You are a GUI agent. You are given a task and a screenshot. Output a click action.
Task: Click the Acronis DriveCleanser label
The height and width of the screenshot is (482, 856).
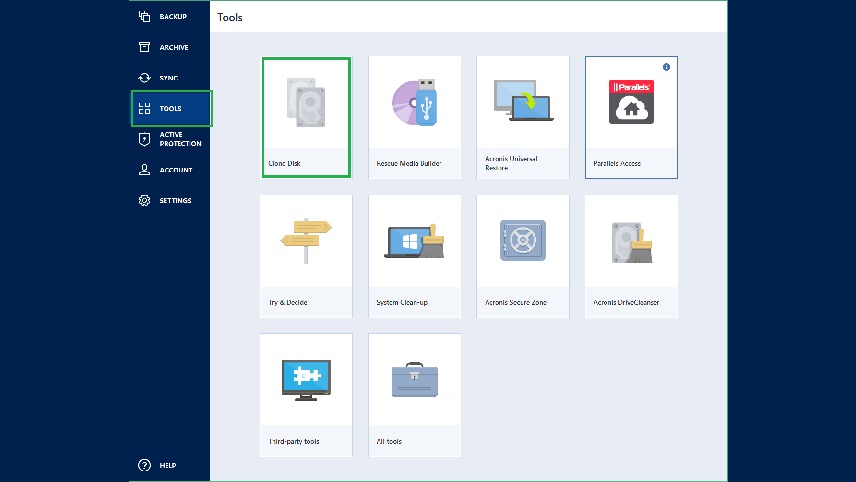(626, 302)
